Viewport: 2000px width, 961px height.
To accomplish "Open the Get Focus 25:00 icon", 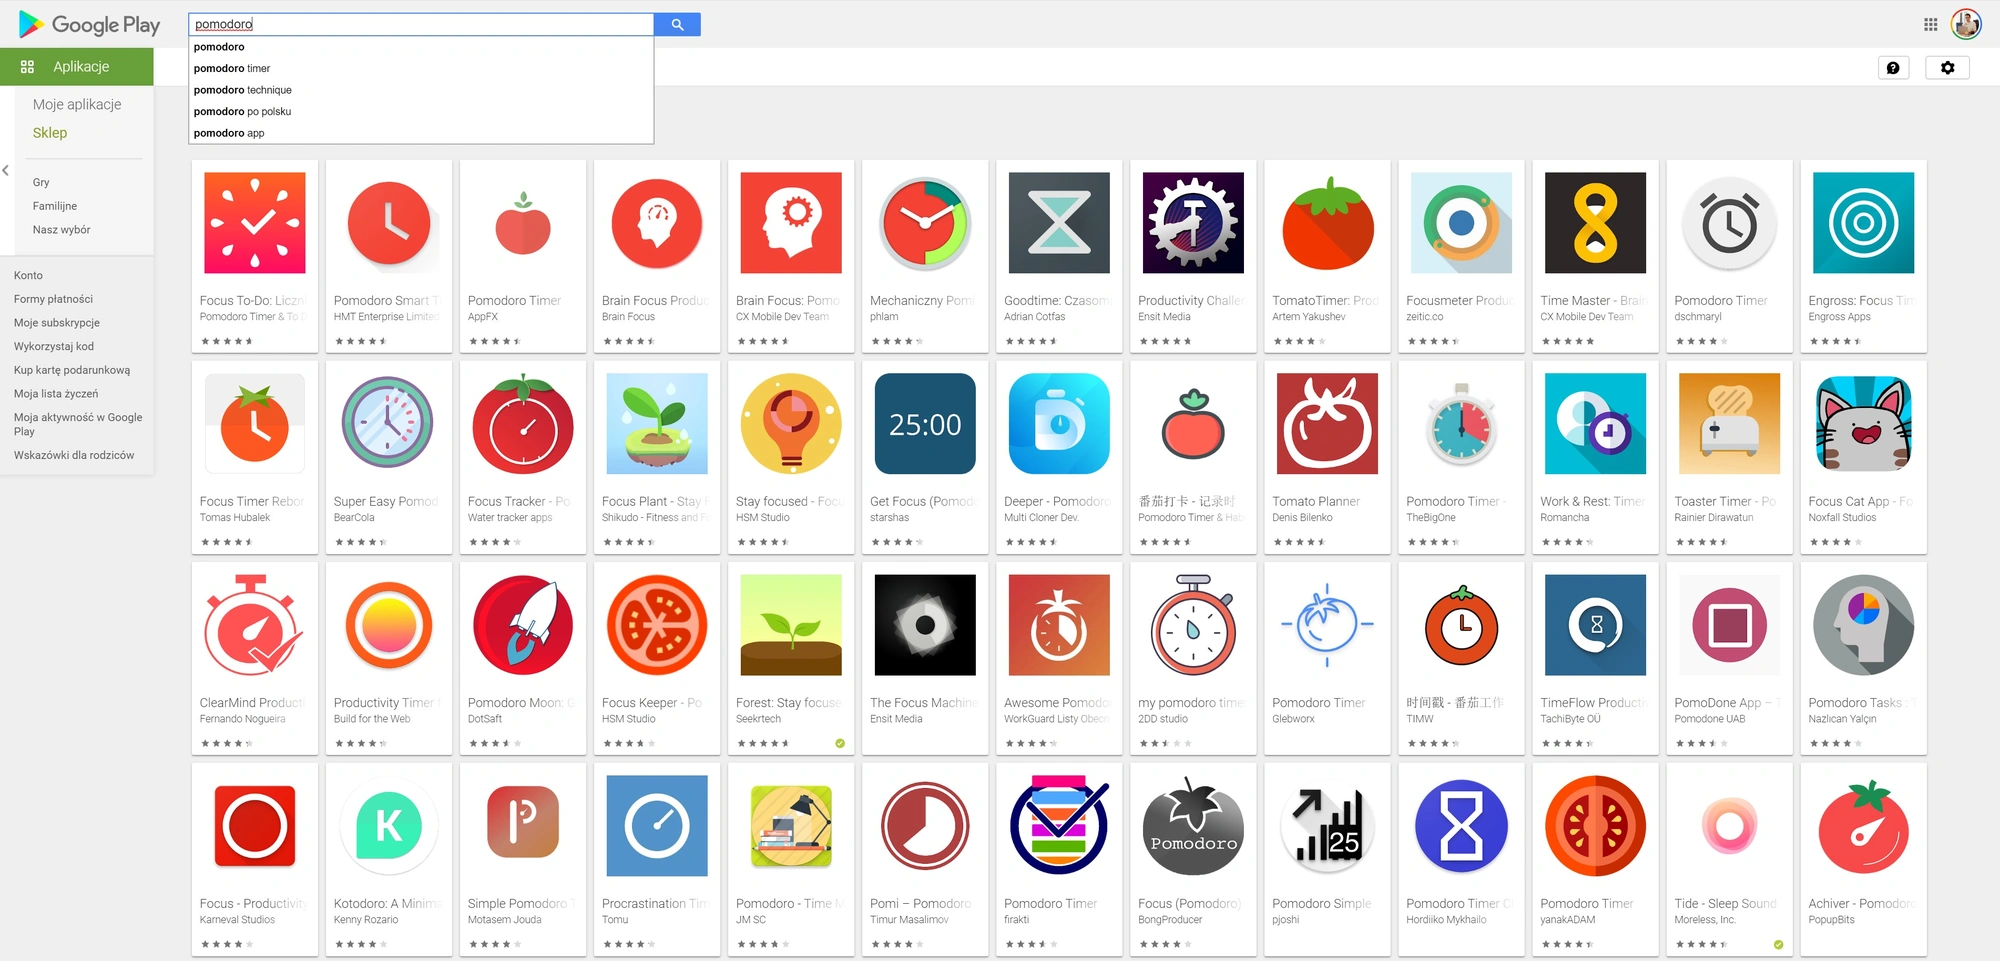I will [925, 424].
